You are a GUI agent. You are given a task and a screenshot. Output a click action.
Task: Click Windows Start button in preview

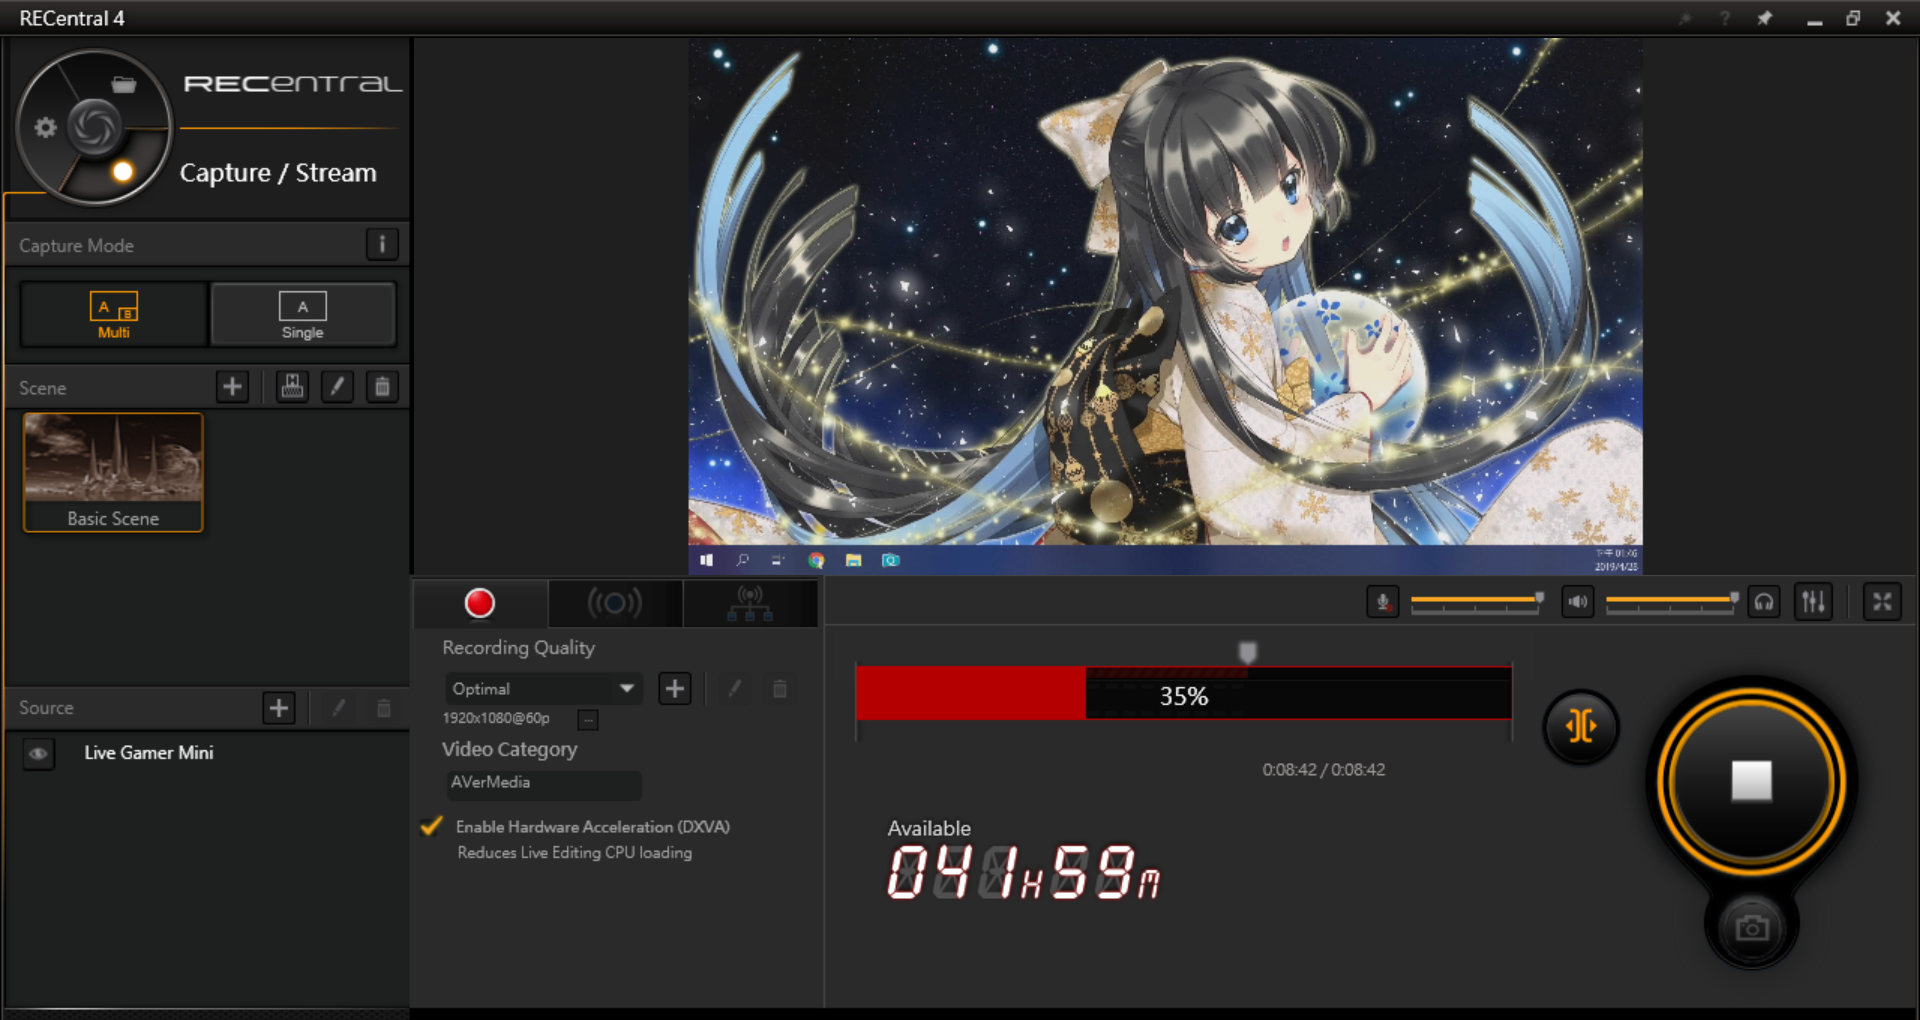click(706, 560)
